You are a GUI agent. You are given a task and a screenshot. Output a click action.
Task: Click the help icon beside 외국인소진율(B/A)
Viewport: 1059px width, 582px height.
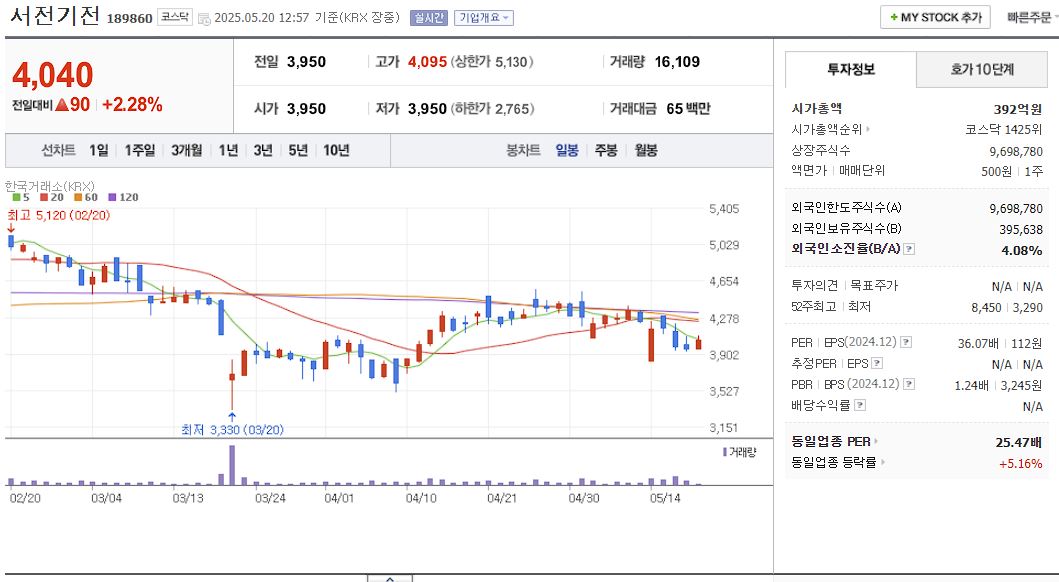[x=909, y=250]
